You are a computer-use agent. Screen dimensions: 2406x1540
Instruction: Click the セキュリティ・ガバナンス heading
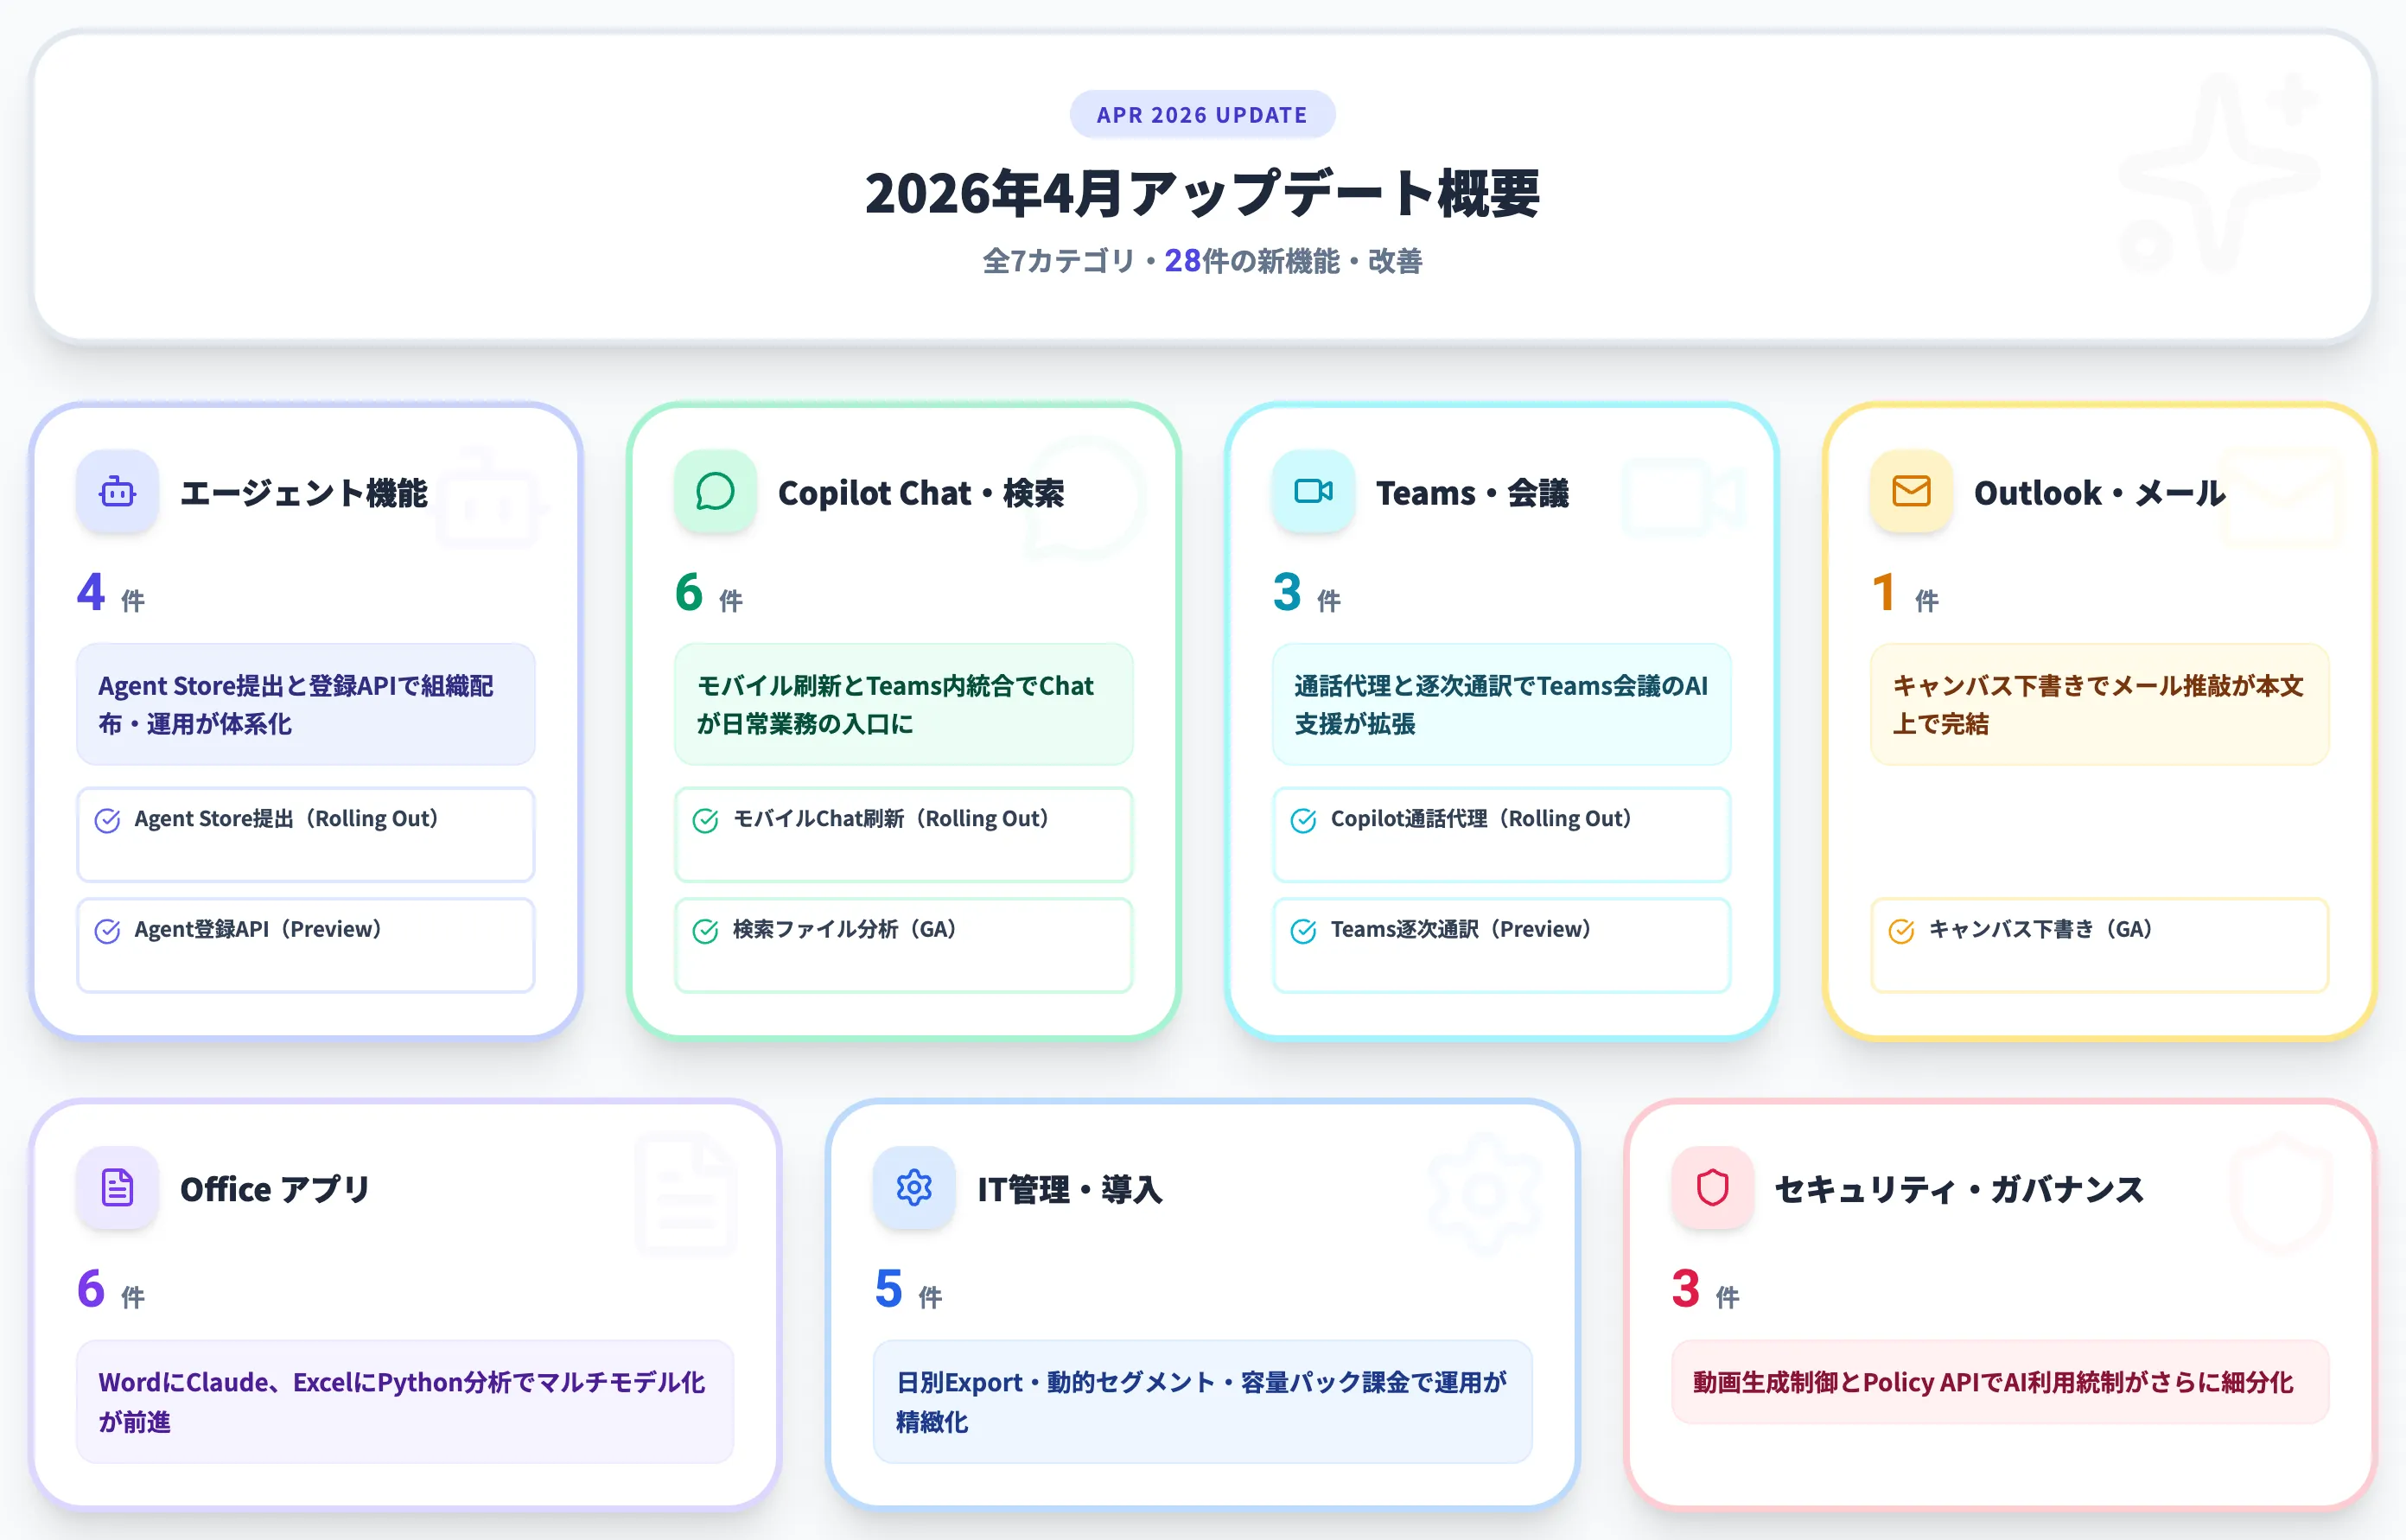tap(1960, 1190)
